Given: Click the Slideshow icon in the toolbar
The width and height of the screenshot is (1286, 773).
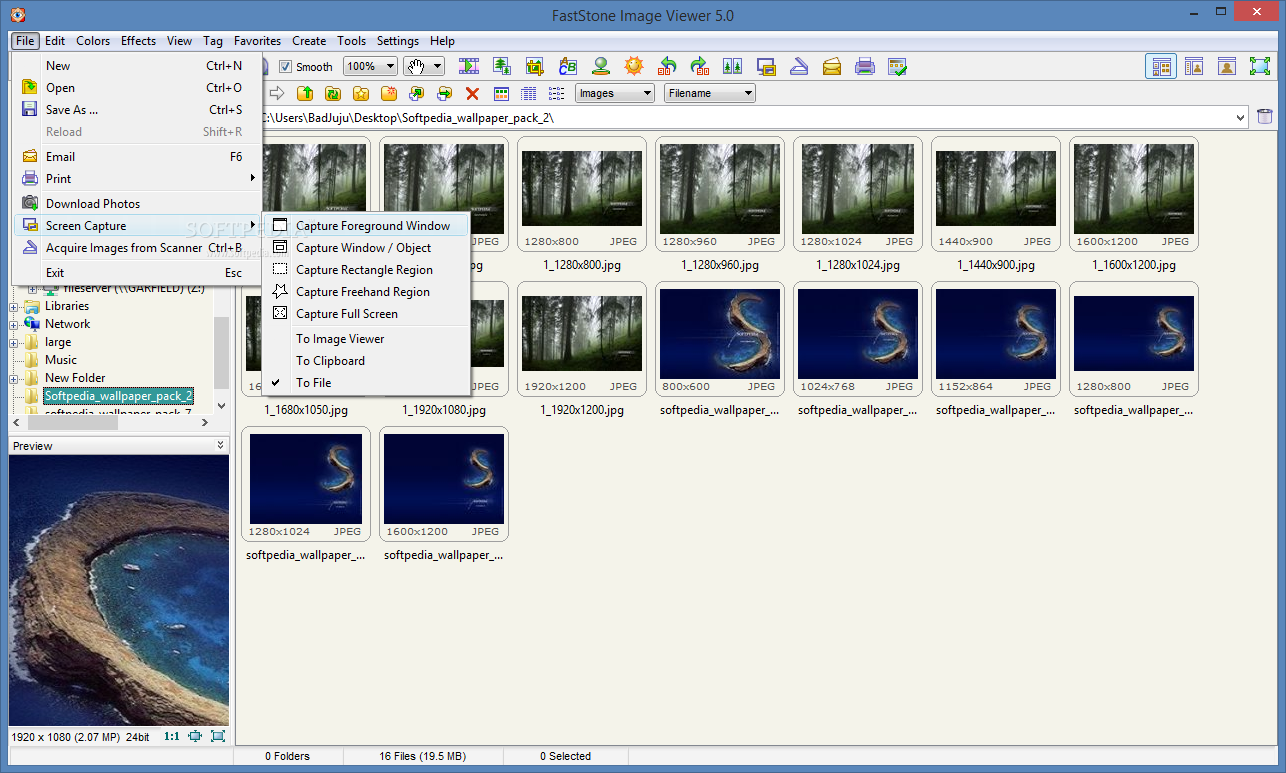Looking at the screenshot, I should click(x=469, y=67).
